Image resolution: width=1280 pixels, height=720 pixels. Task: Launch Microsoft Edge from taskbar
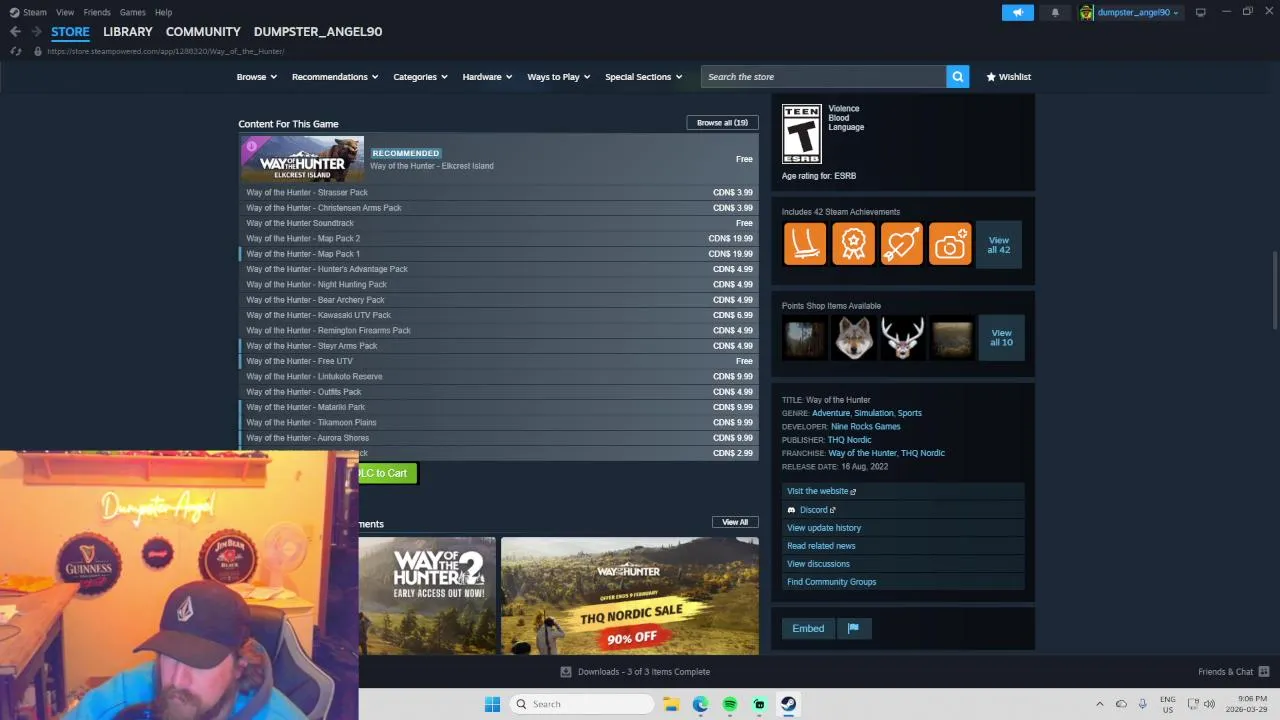click(700, 704)
